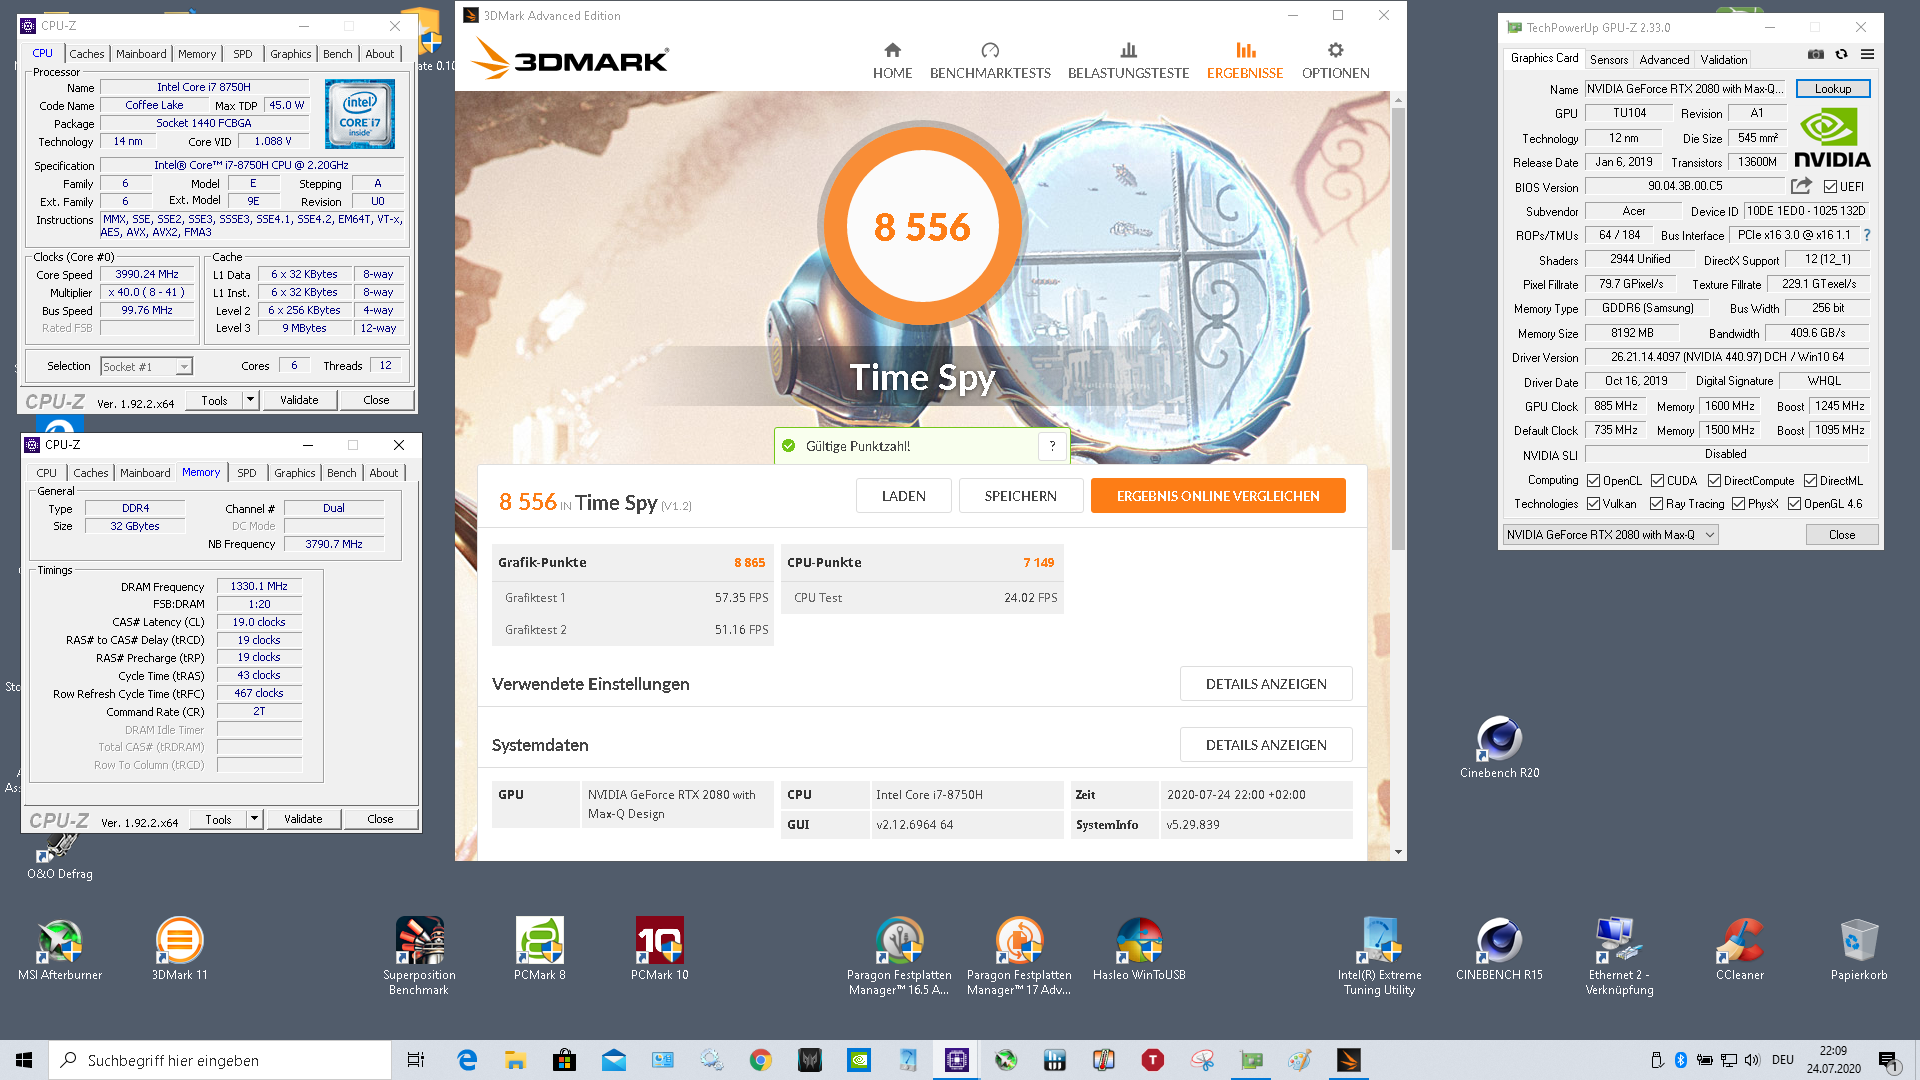Click the Windows Start button

point(24,1060)
